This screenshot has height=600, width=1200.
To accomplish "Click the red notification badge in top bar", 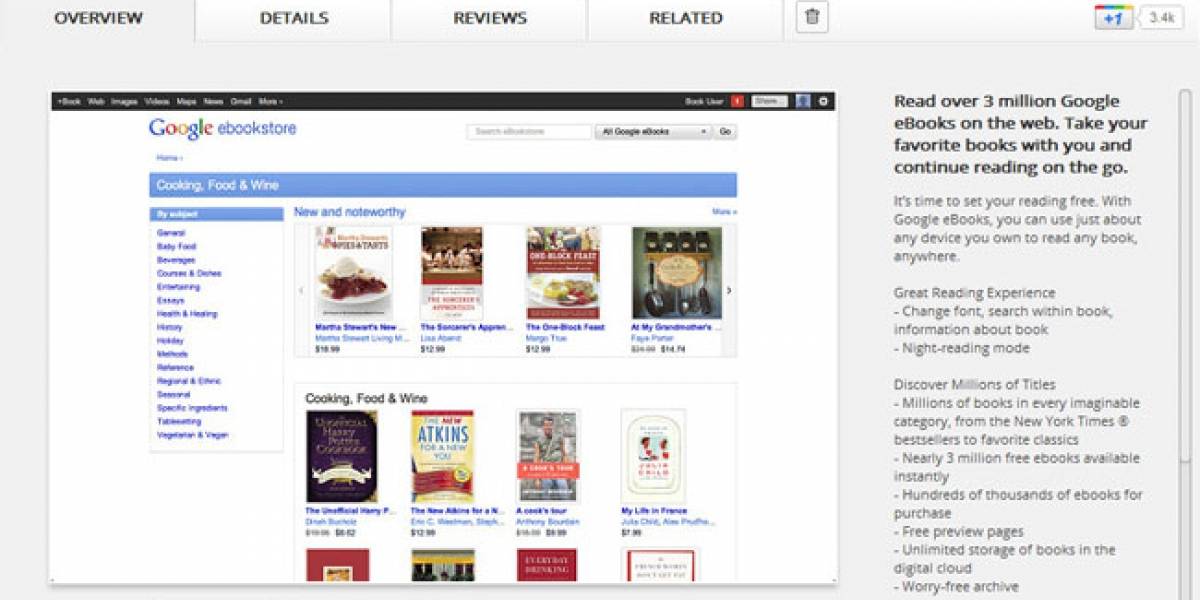I will click(x=737, y=101).
